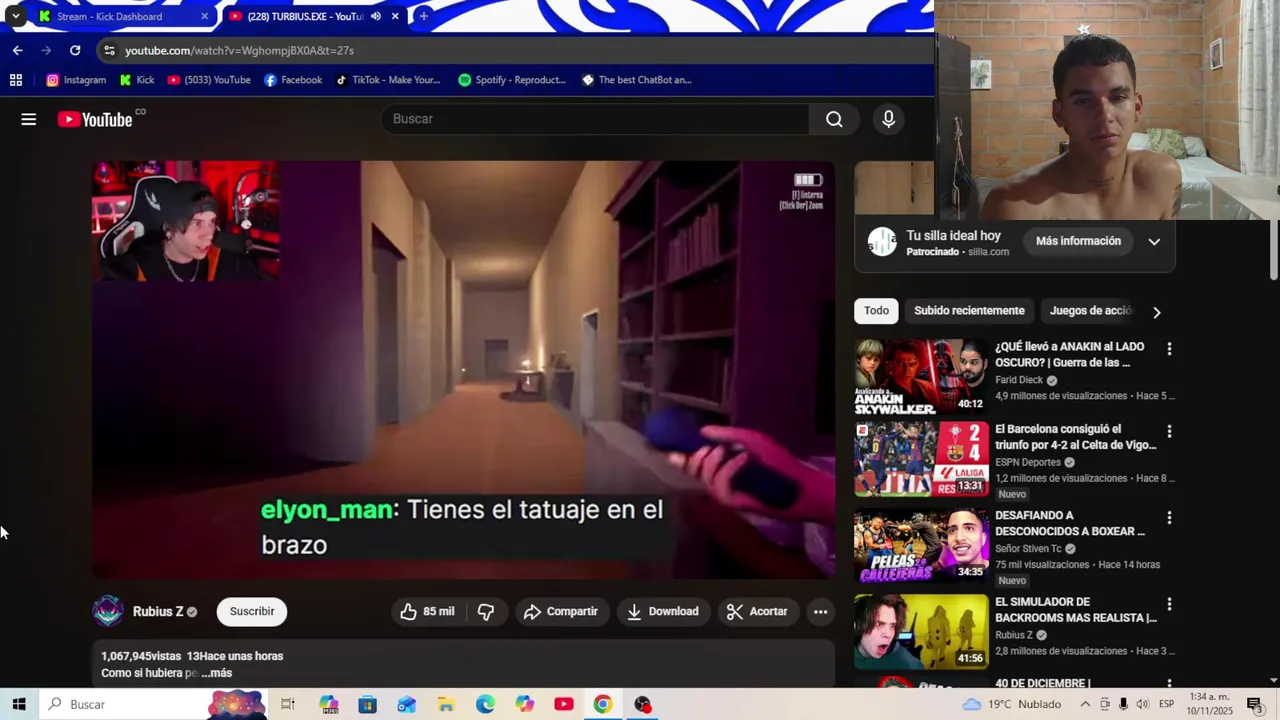This screenshot has height=720, width=1280.
Task: Expand the sponsored ad chevron
Action: 1154,241
